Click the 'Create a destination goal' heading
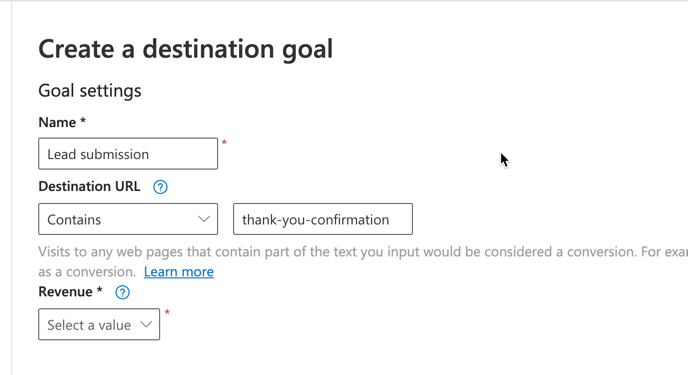This screenshot has width=688, height=375. [x=186, y=49]
